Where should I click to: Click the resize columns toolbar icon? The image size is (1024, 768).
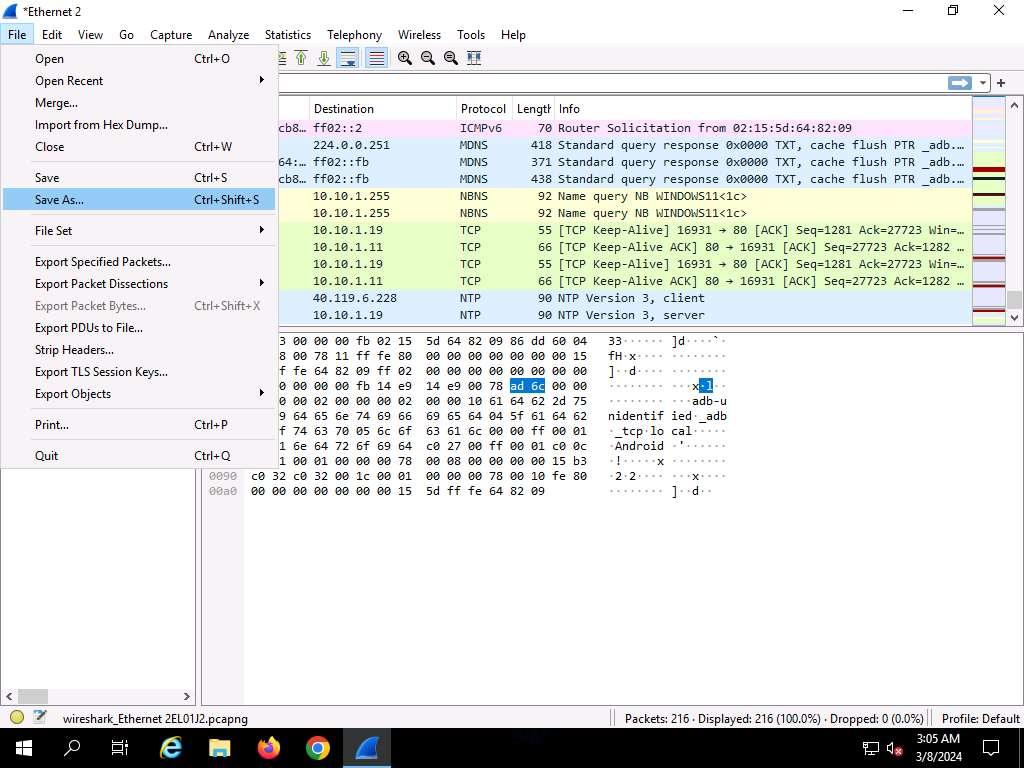[474, 58]
